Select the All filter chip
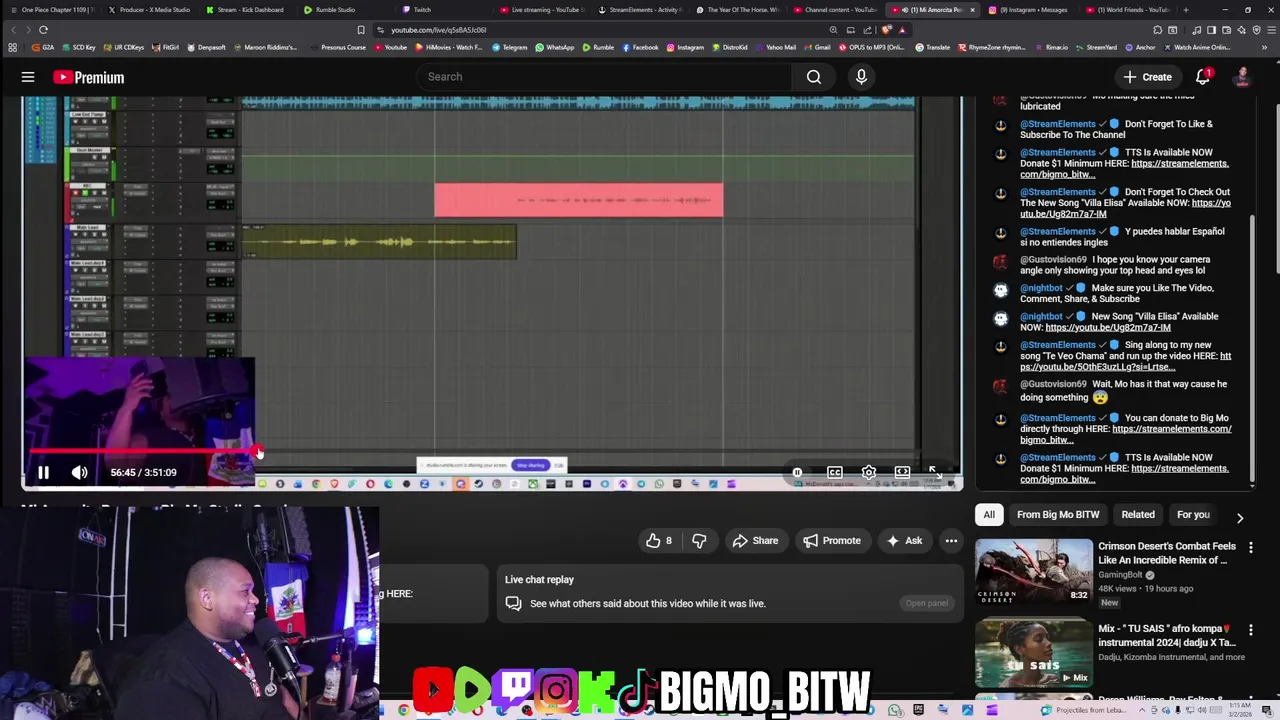Viewport: 1280px width, 720px height. coord(989,515)
